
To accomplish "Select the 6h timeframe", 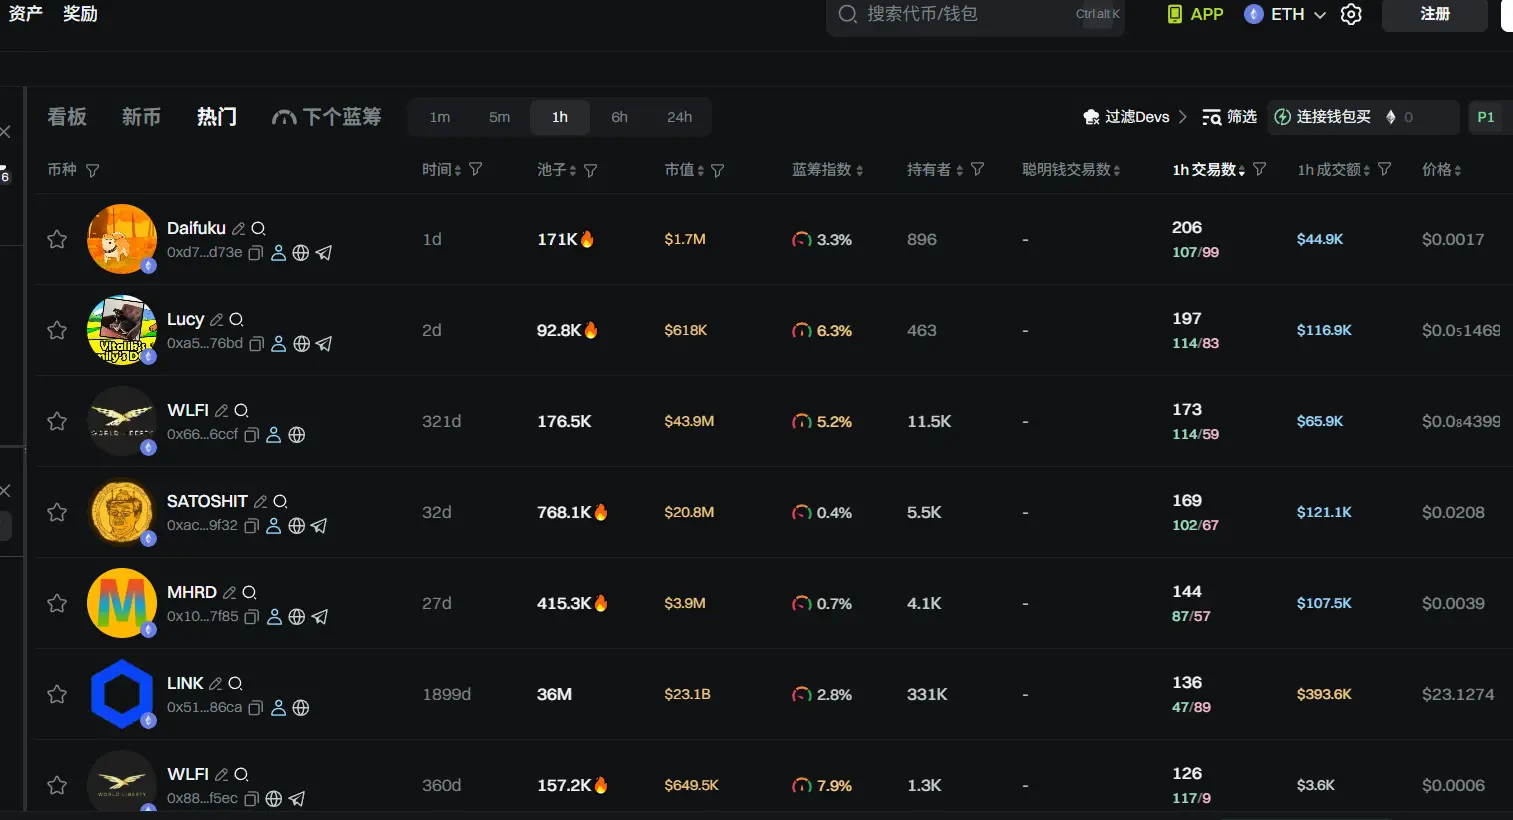I will click(x=620, y=117).
